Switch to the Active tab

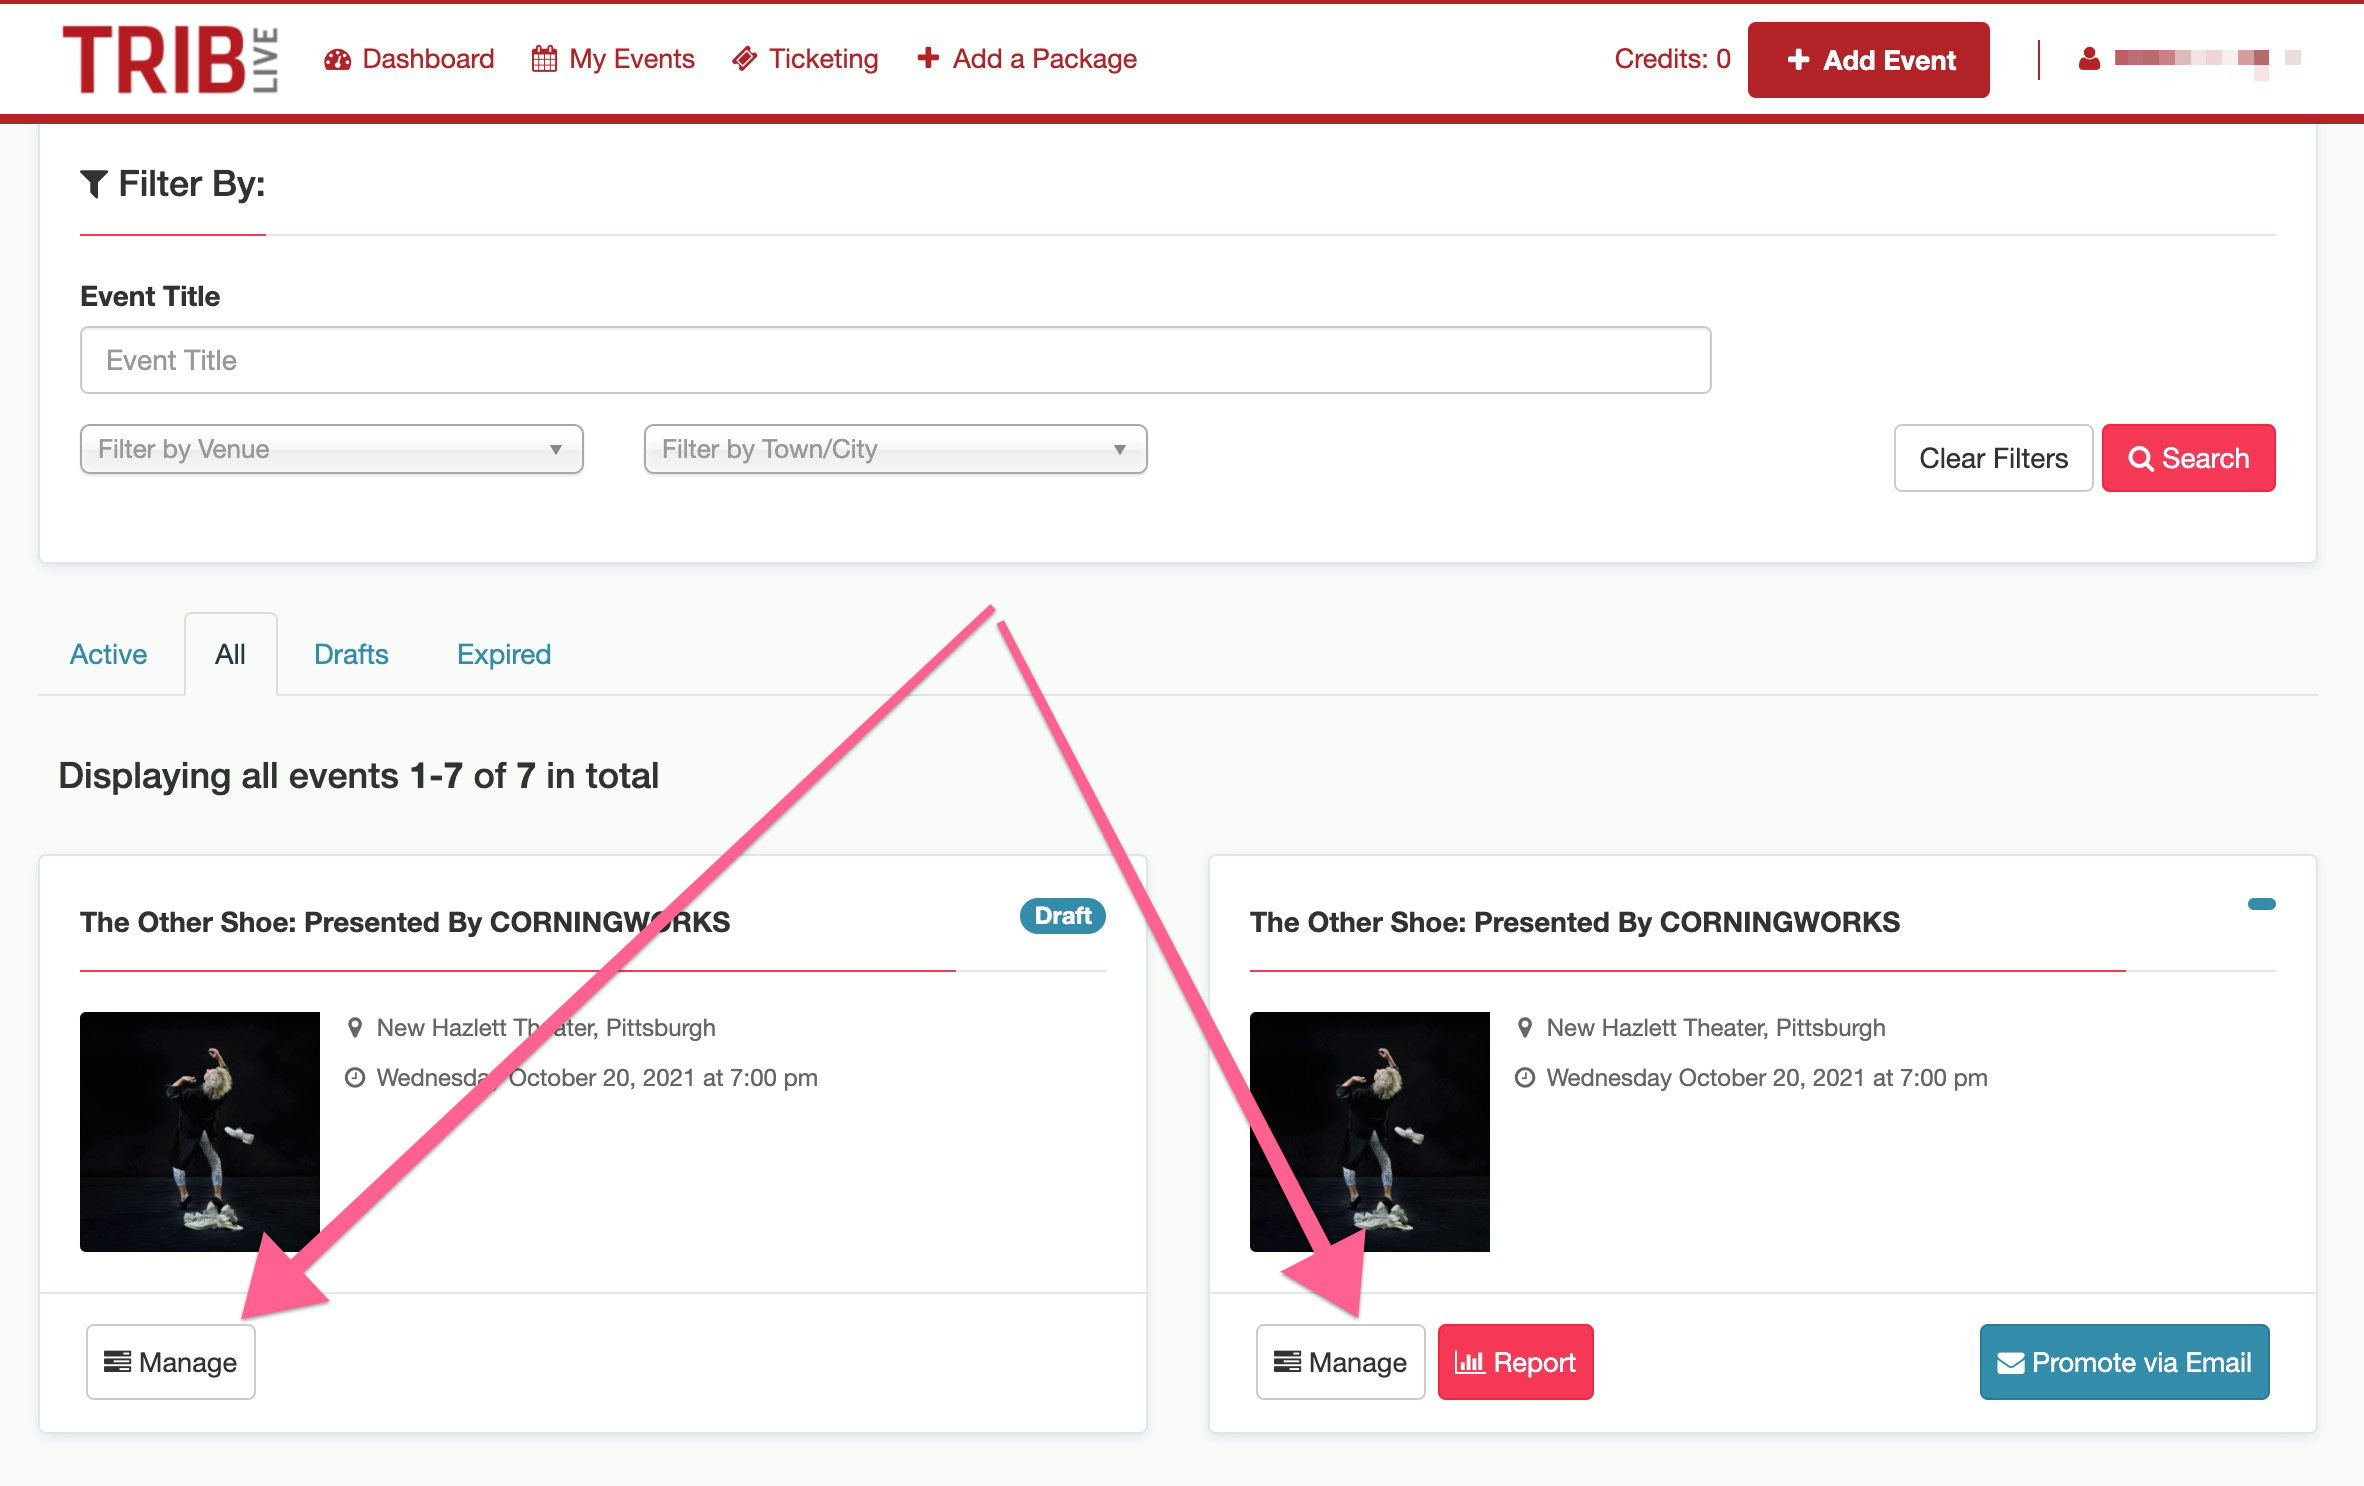[x=108, y=654]
